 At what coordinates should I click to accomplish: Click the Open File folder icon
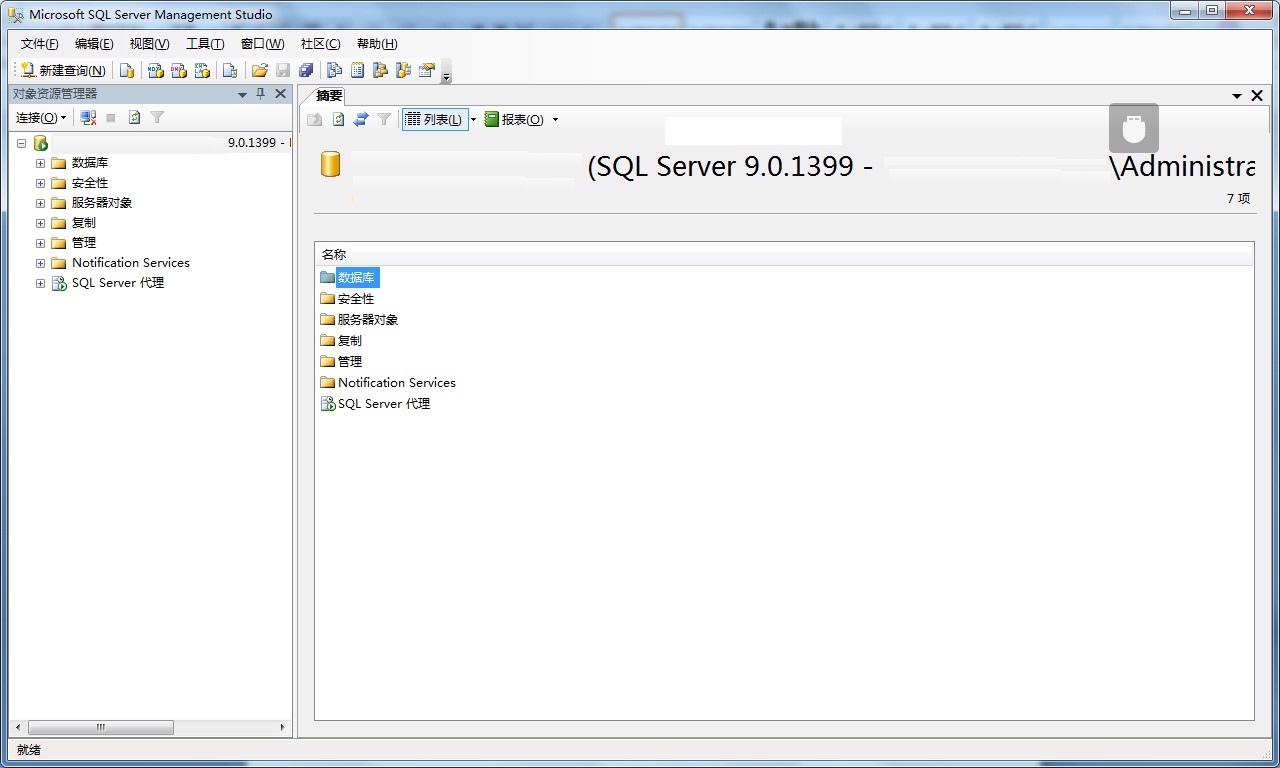point(260,70)
